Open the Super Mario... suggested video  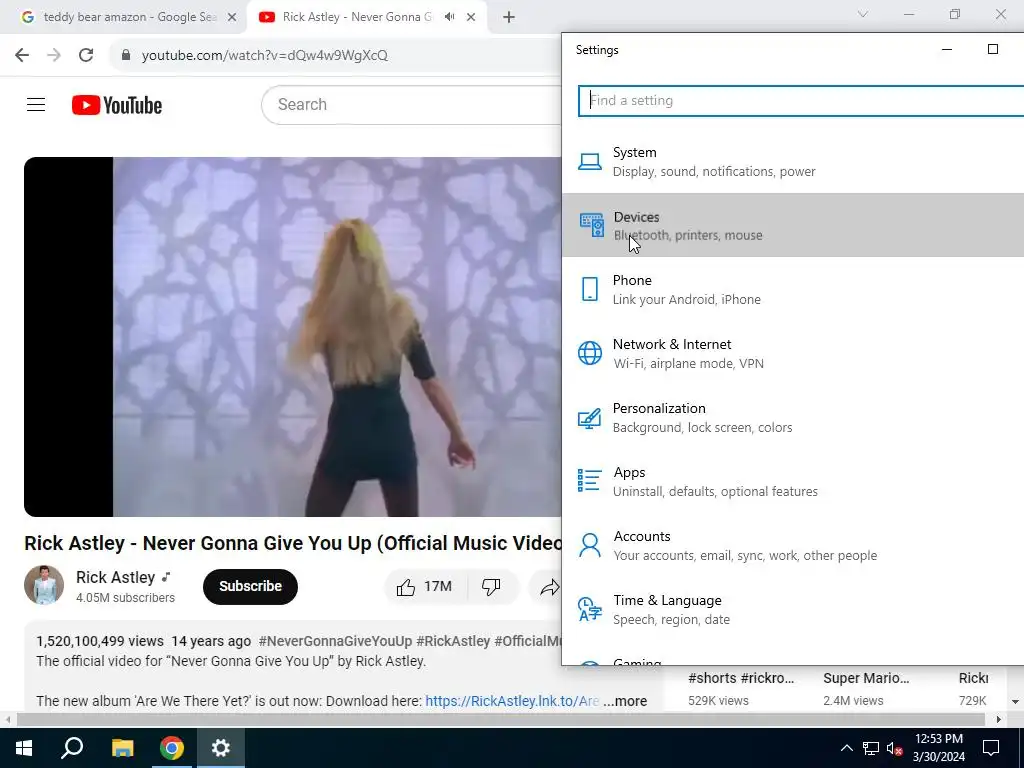tap(866, 679)
